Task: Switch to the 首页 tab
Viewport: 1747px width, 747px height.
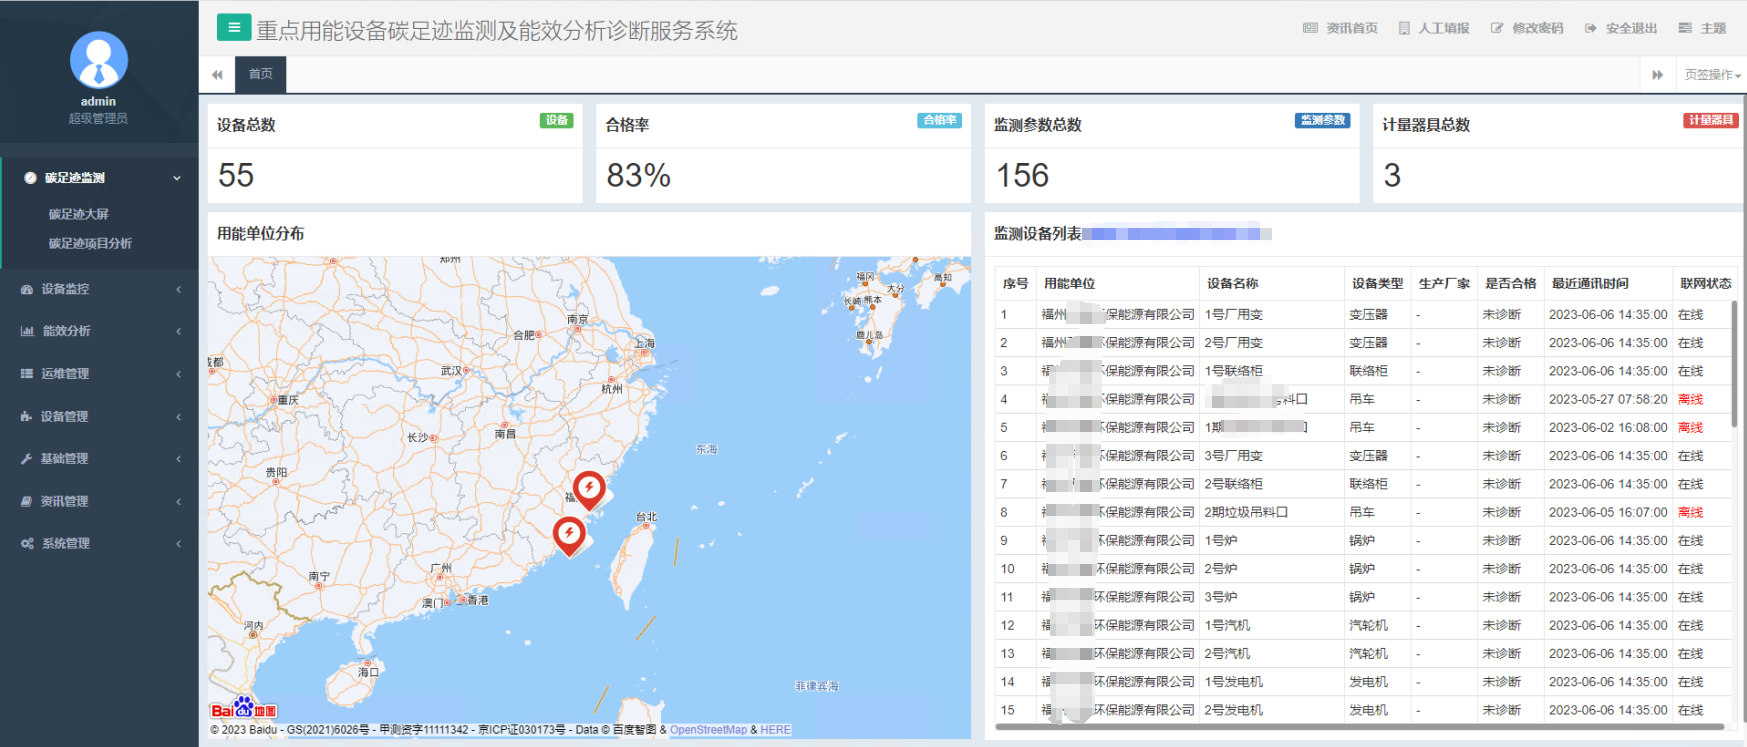Action: [x=261, y=74]
